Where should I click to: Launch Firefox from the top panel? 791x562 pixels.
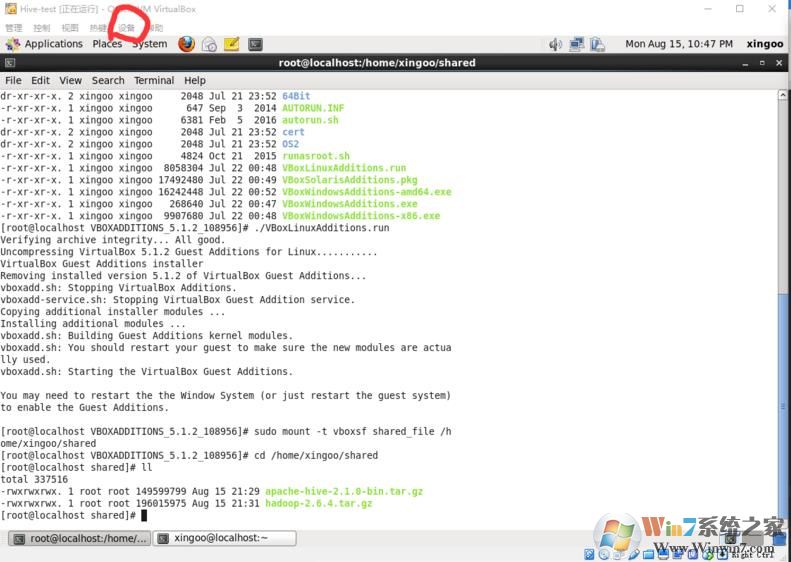(x=186, y=44)
